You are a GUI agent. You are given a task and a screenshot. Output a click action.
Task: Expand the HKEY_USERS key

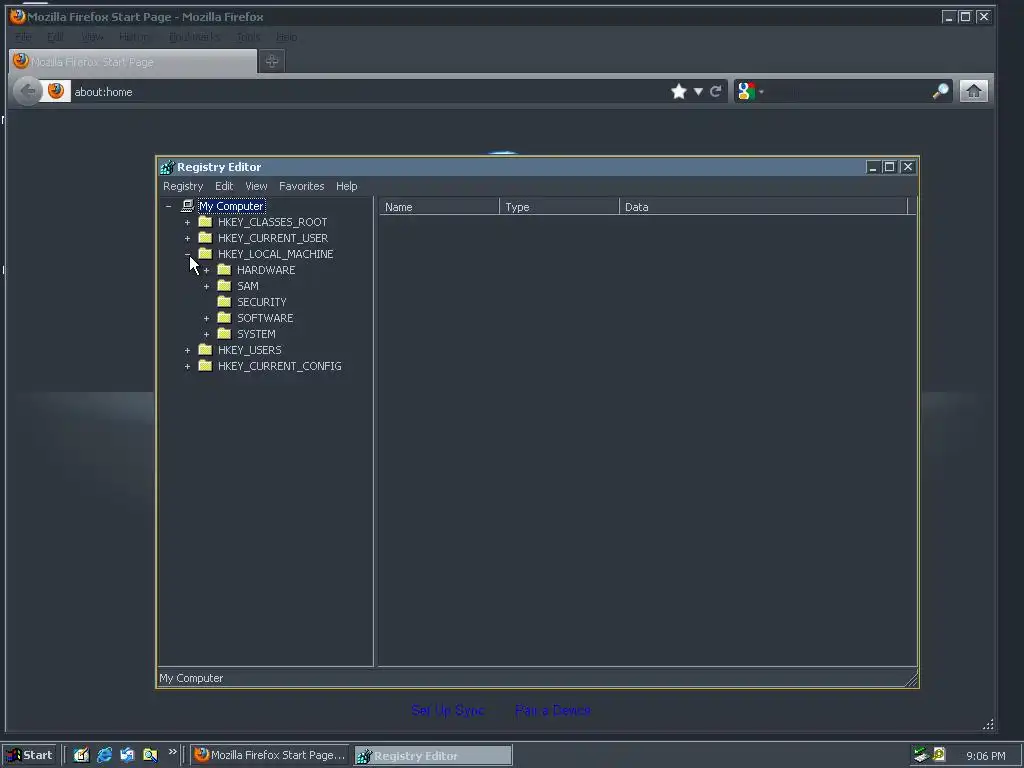pyautogui.click(x=187, y=351)
